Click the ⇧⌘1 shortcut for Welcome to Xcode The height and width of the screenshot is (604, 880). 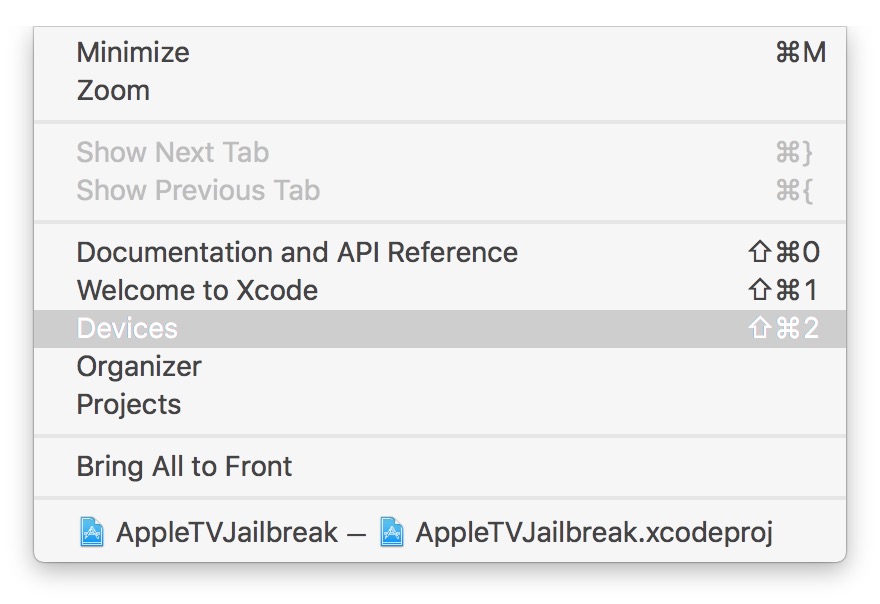(783, 290)
